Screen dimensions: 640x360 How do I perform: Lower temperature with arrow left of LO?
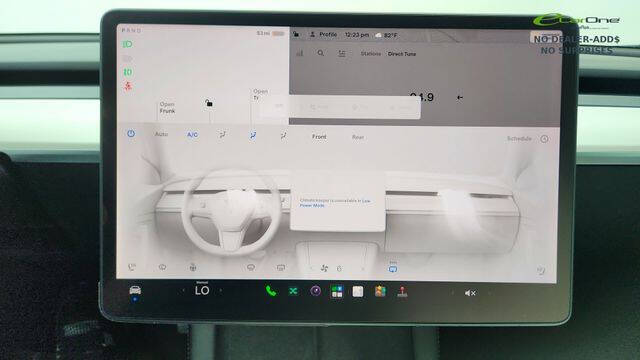click(183, 290)
